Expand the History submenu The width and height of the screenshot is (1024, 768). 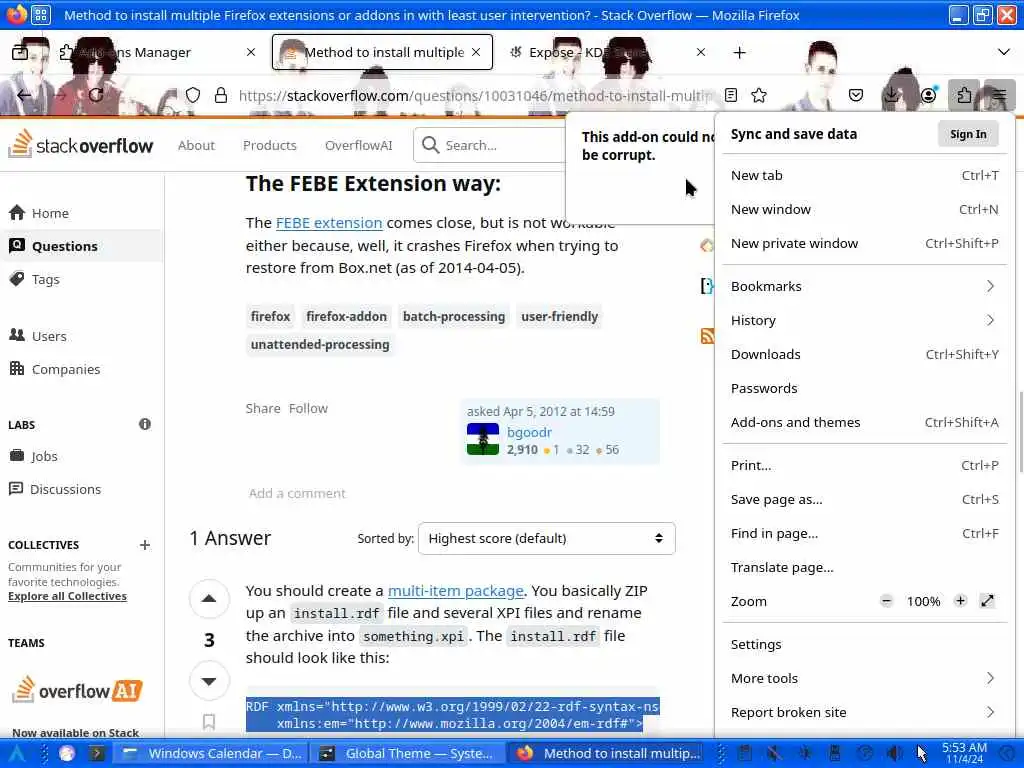coord(863,320)
